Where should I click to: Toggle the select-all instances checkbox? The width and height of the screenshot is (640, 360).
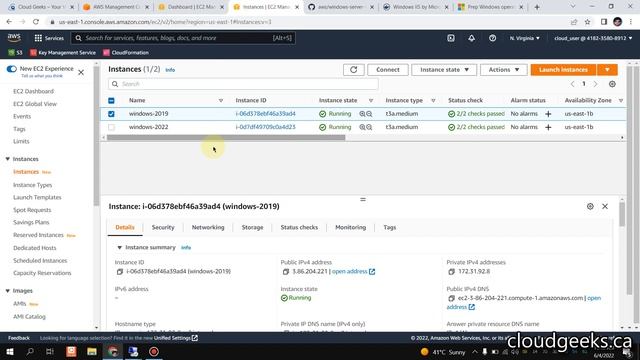(111, 100)
